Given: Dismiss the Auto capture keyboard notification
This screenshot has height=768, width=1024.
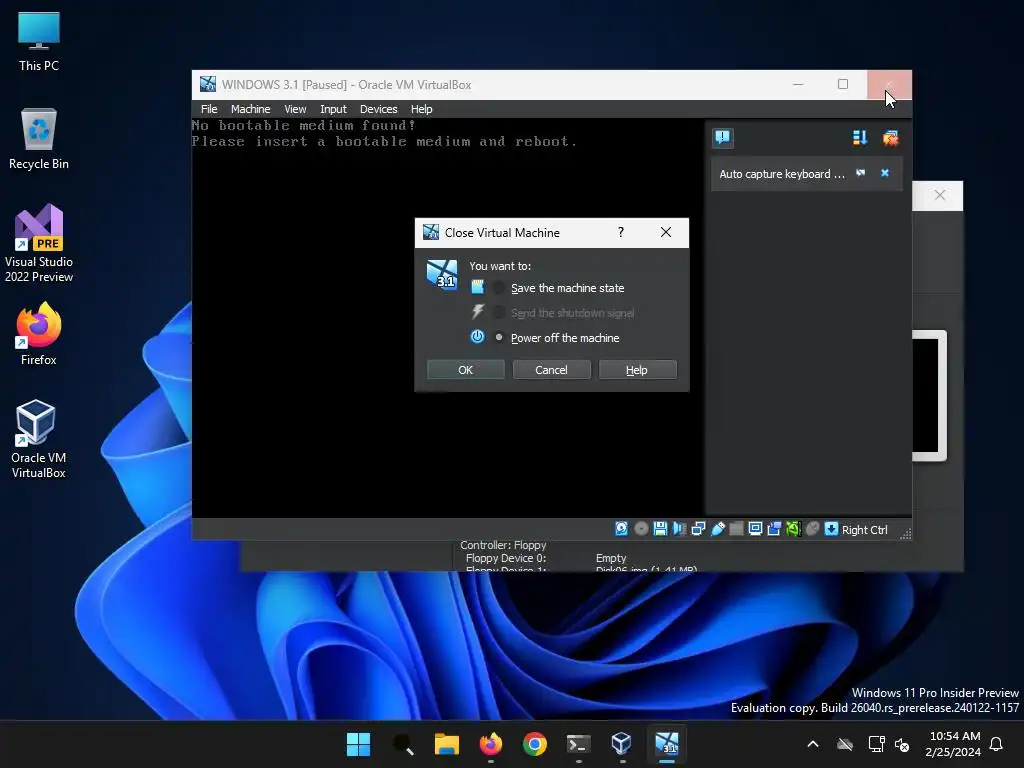Looking at the screenshot, I should tap(885, 173).
